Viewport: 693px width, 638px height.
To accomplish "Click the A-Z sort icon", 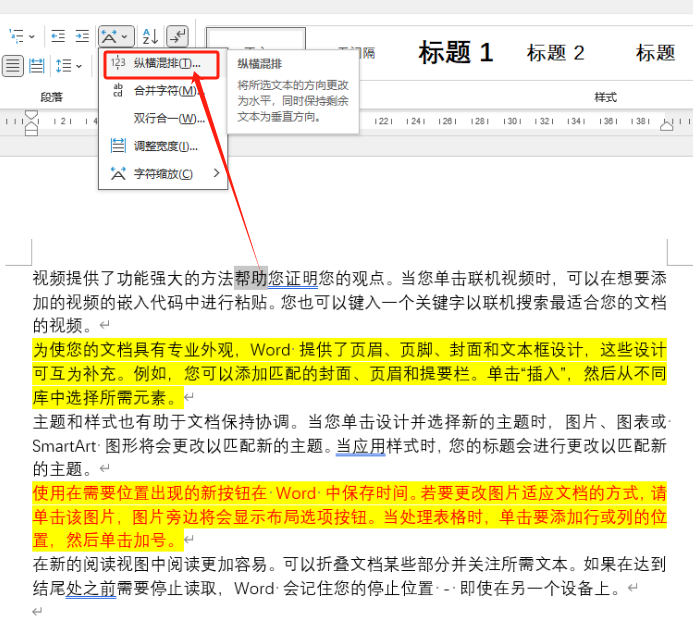I will pyautogui.click(x=150, y=36).
